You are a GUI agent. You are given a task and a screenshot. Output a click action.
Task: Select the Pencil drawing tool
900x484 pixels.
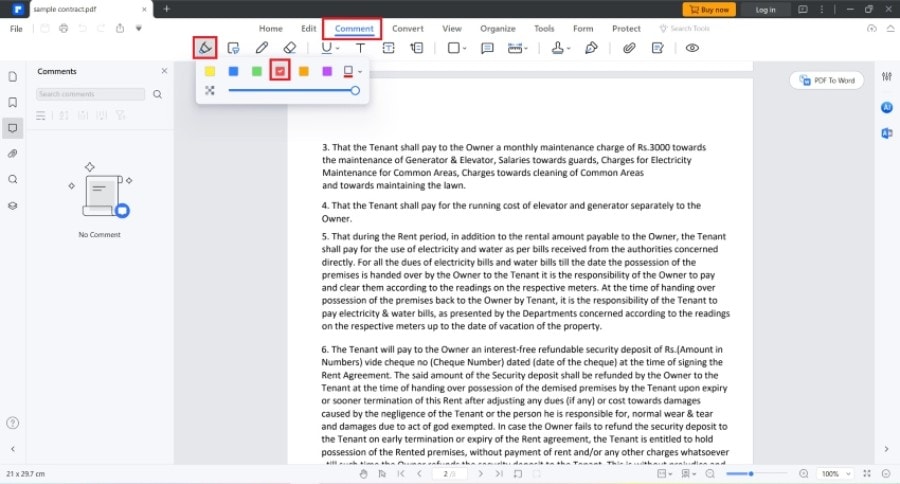[x=262, y=48]
